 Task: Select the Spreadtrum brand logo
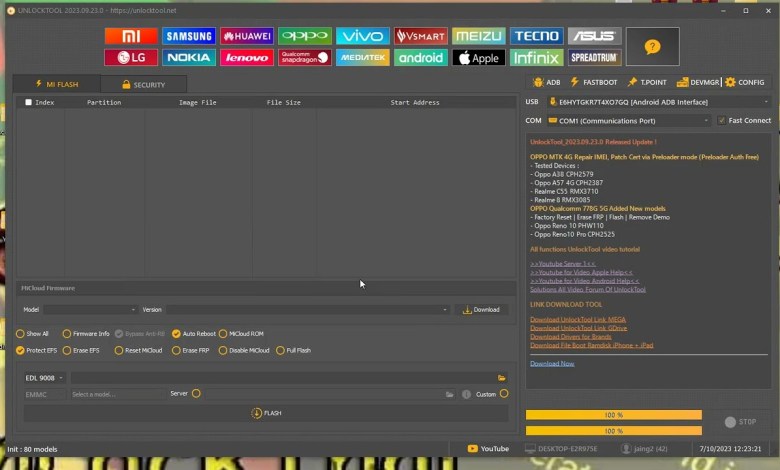(x=594, y=58)
